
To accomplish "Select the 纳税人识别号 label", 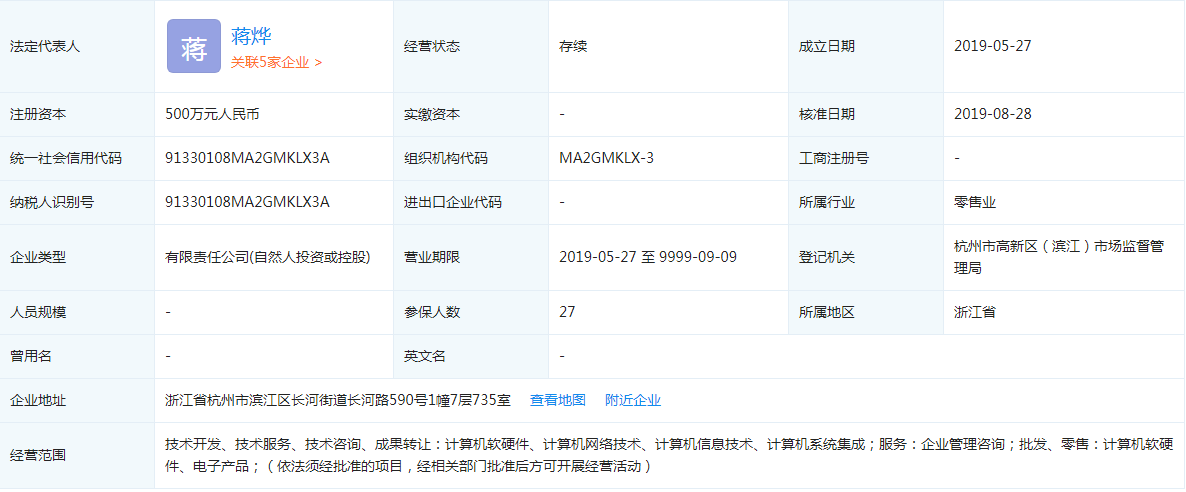I will point(52,203).
